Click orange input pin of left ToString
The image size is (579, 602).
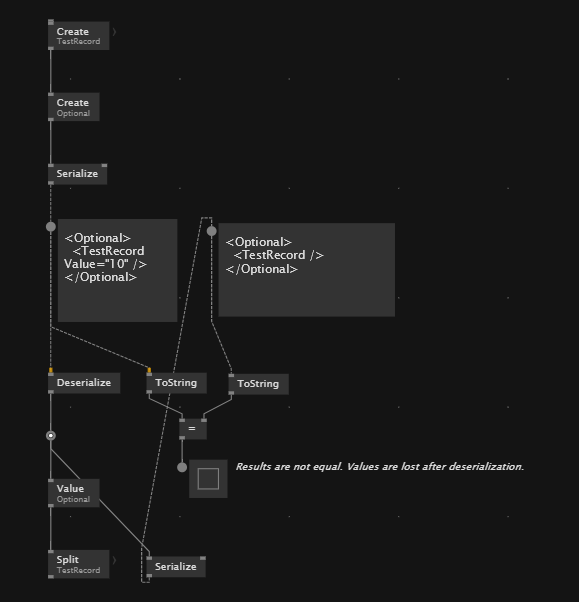coord(149,370)
